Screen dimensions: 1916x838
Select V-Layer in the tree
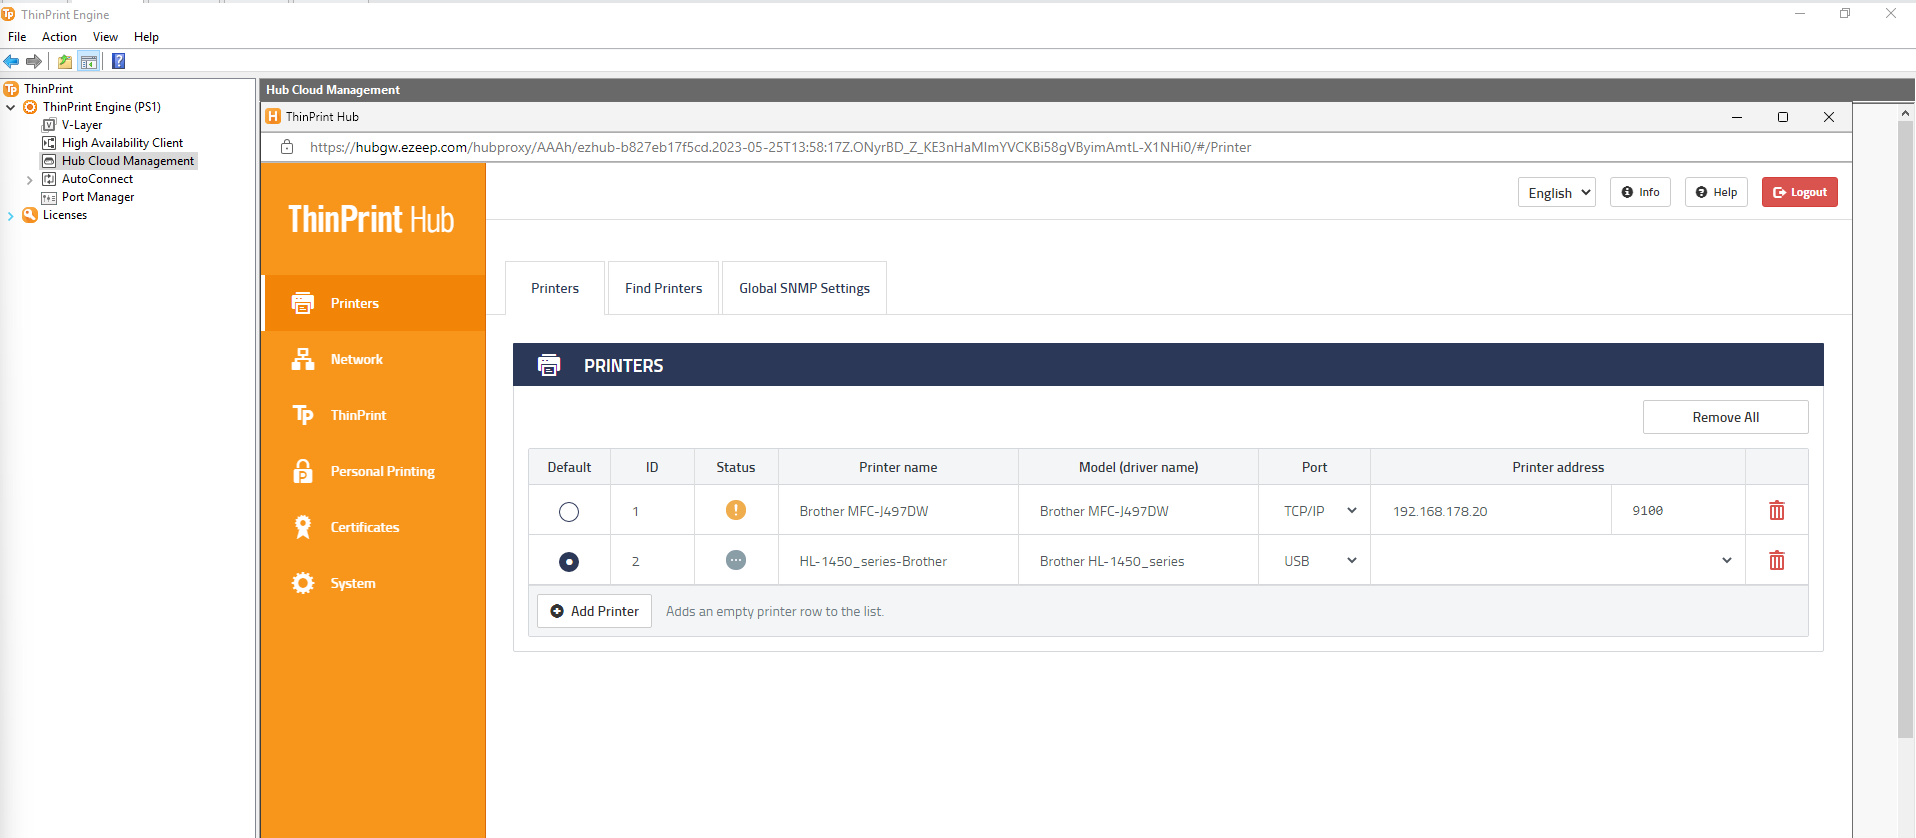pyautogui.click(x=82, y=125)
